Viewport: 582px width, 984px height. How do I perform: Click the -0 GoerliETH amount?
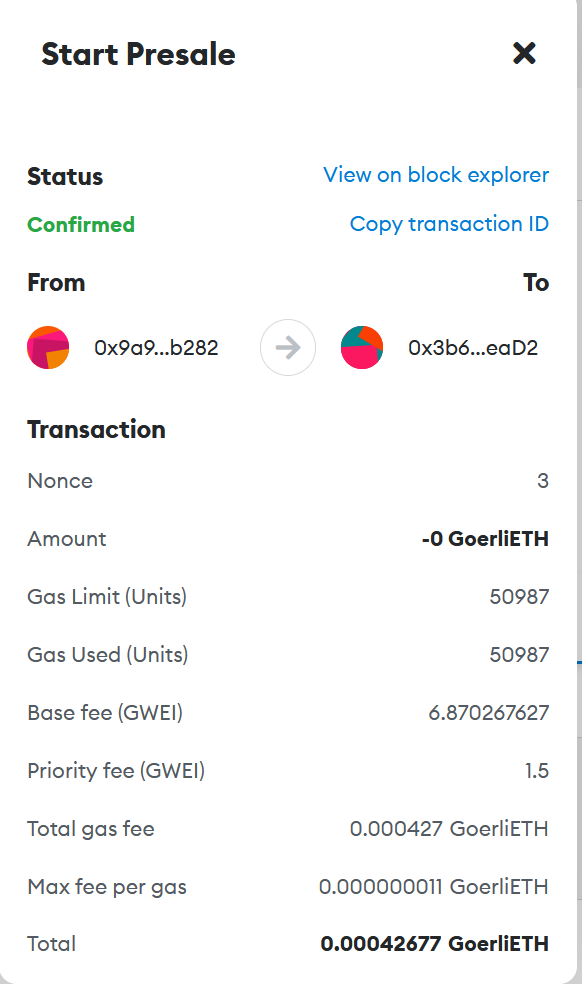tap(485, 538)
